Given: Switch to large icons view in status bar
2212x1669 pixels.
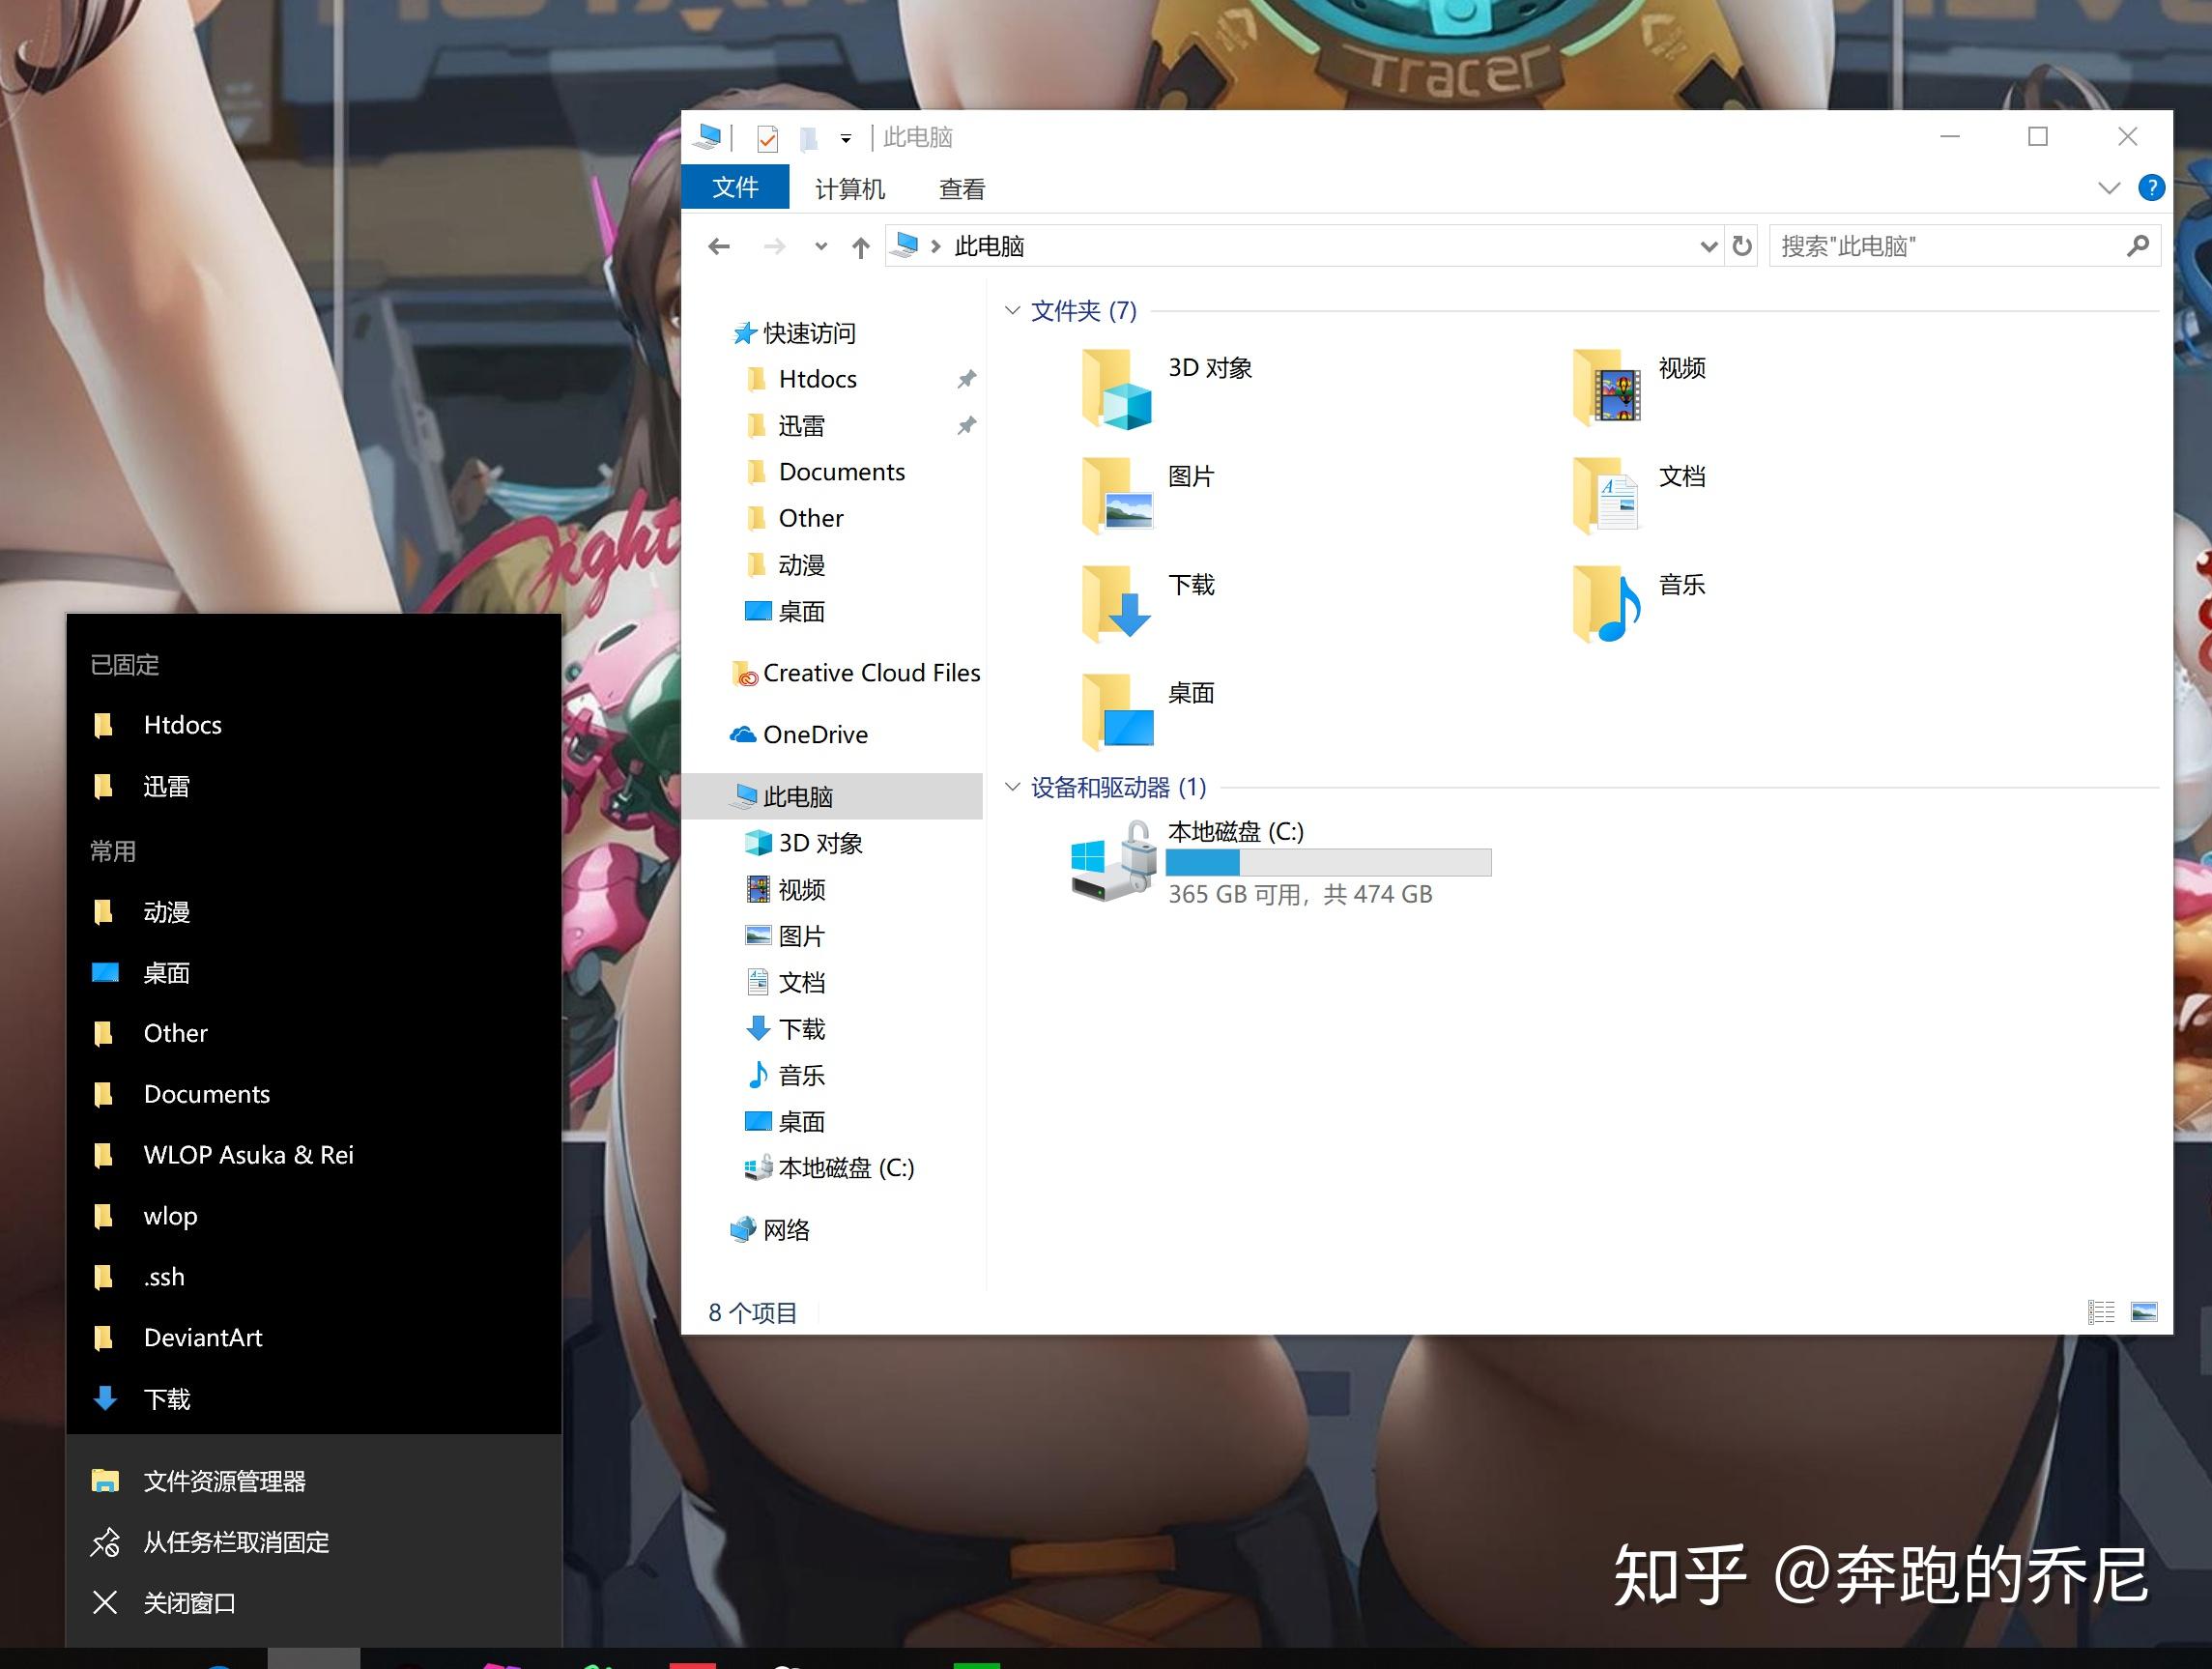Looking at the screenshot, I should point(2144,1312).
